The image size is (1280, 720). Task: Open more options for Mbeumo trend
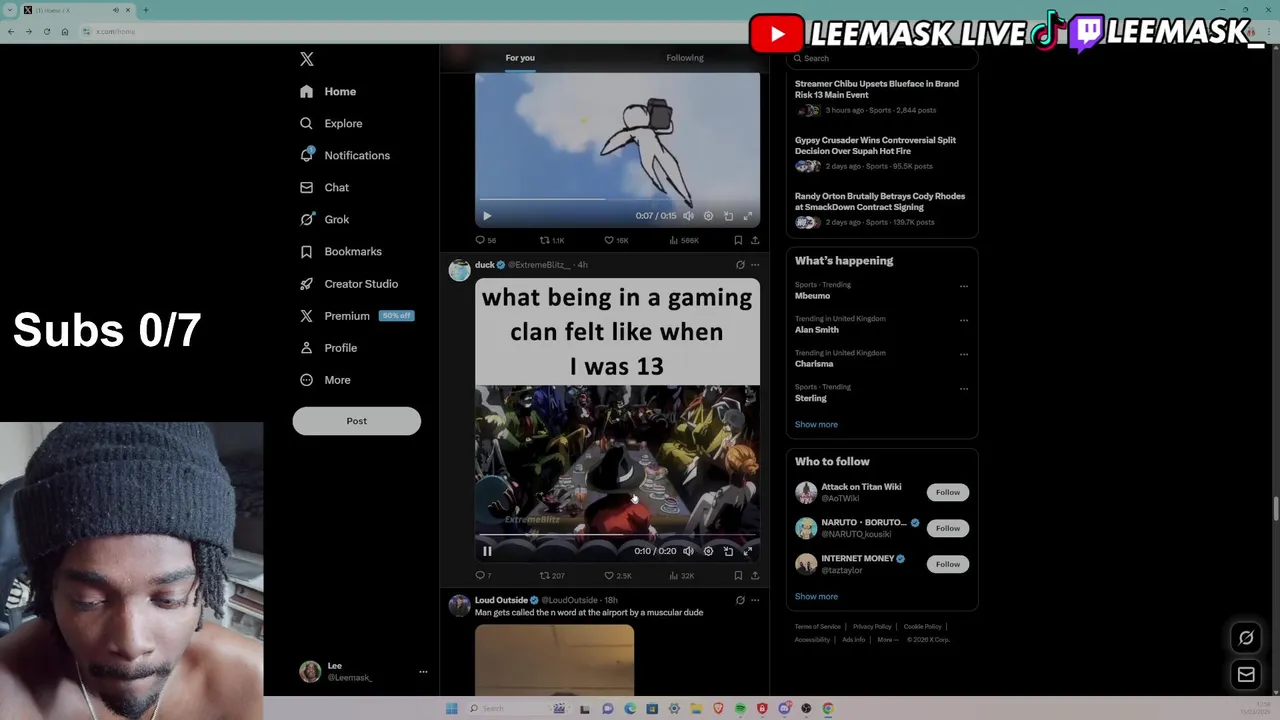pos(964,286)
